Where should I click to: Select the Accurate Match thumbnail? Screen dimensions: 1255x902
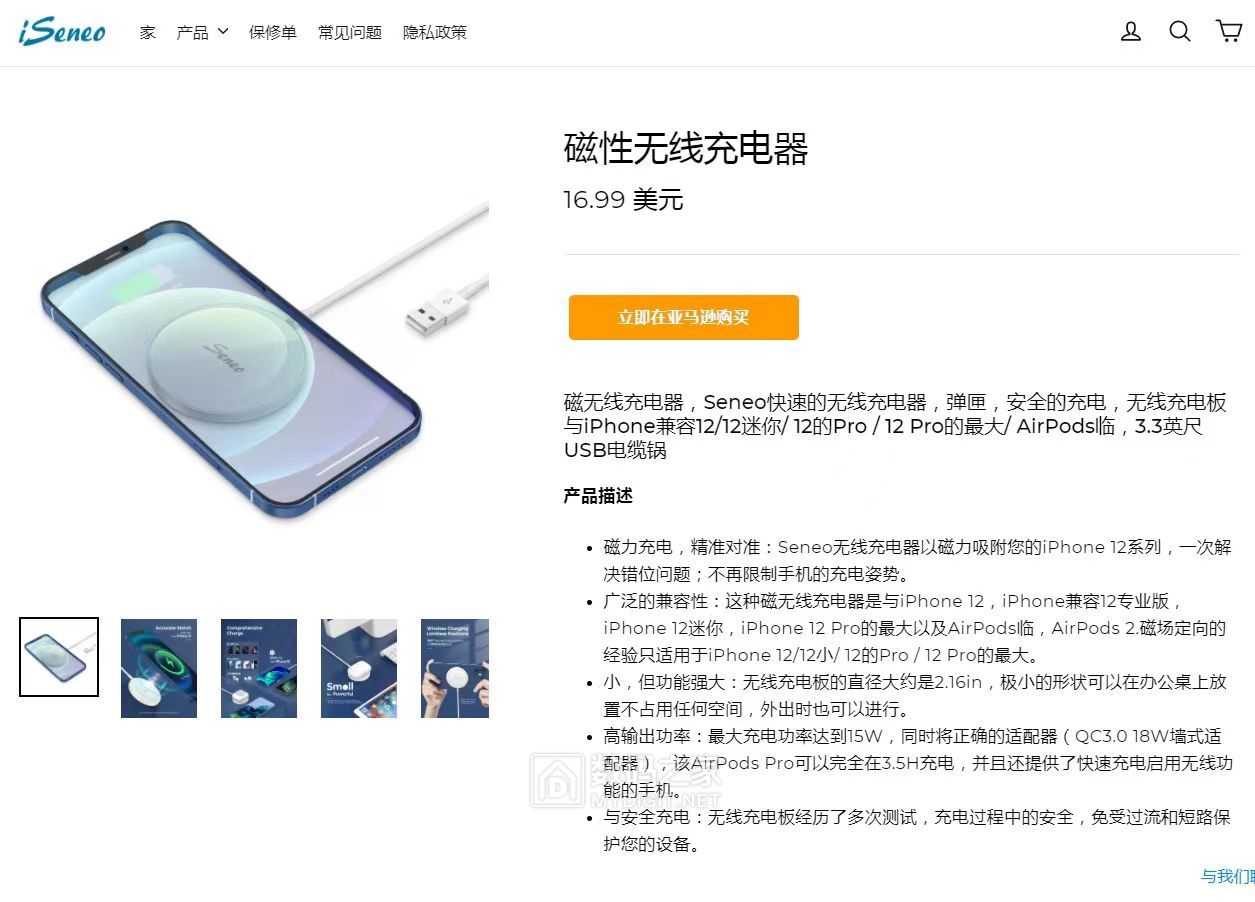coord(159,668)
